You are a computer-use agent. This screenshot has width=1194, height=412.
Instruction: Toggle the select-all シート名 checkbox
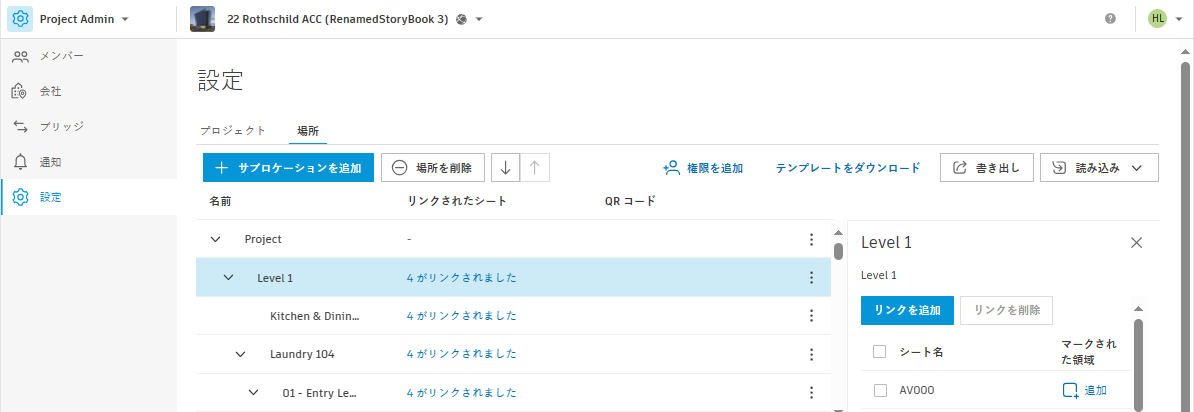pyautogui.click(x=880, y=351)
